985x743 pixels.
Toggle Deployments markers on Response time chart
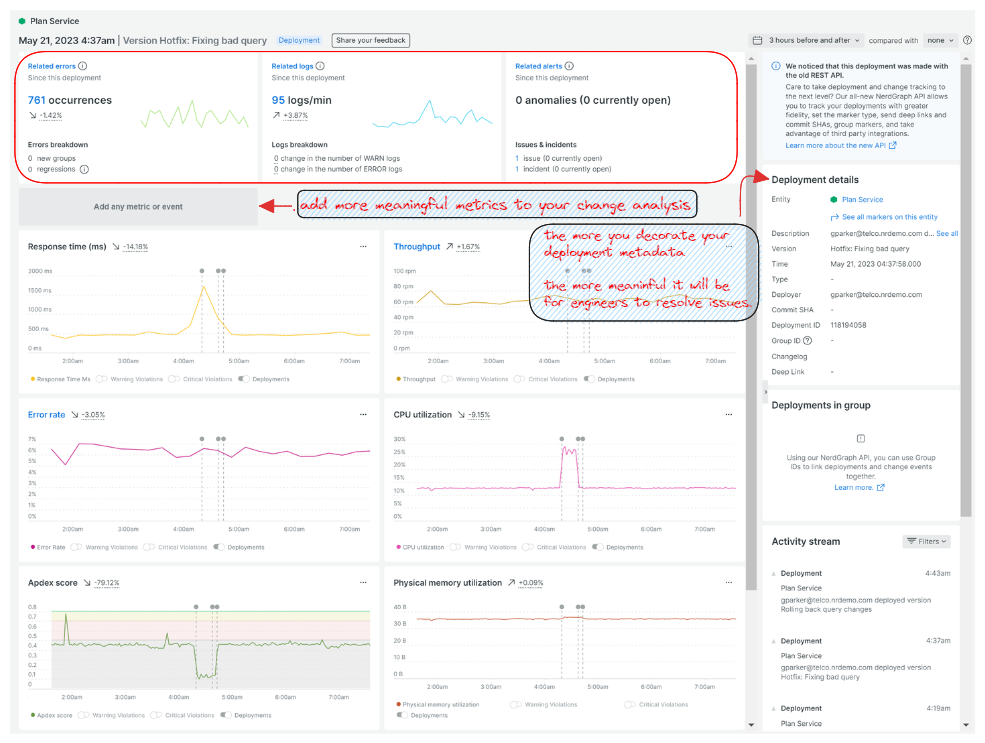point(242,380)
